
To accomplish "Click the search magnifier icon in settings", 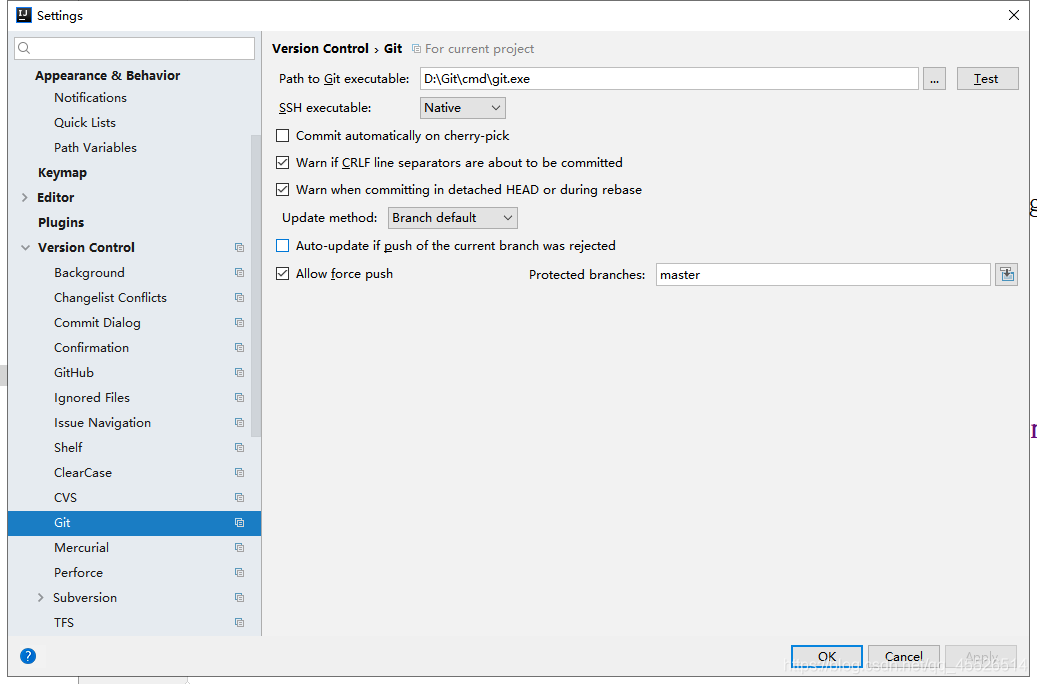I will tap(24, 48).
